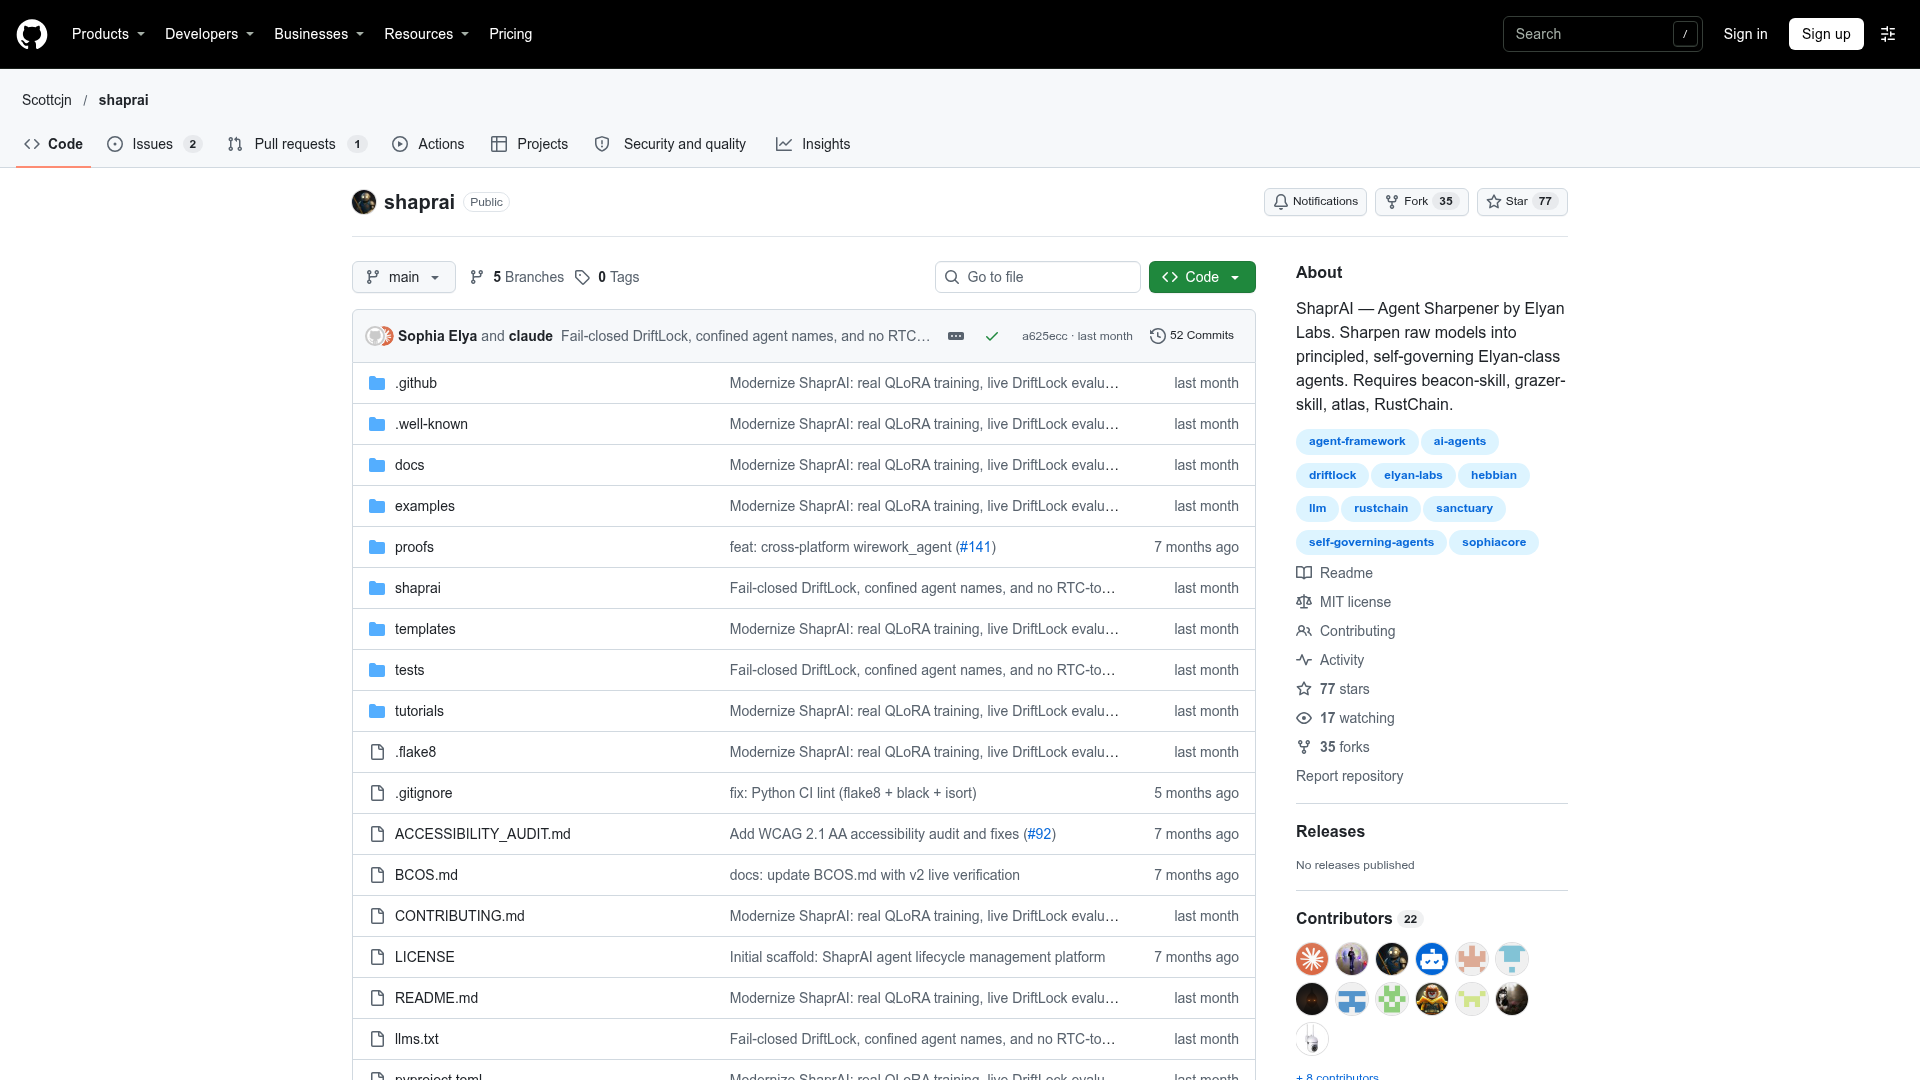This screenshot has width=1920, height=1080.
Task: Click the history clock icon beside 52 Commits
Action: (x=1158, y=336)
